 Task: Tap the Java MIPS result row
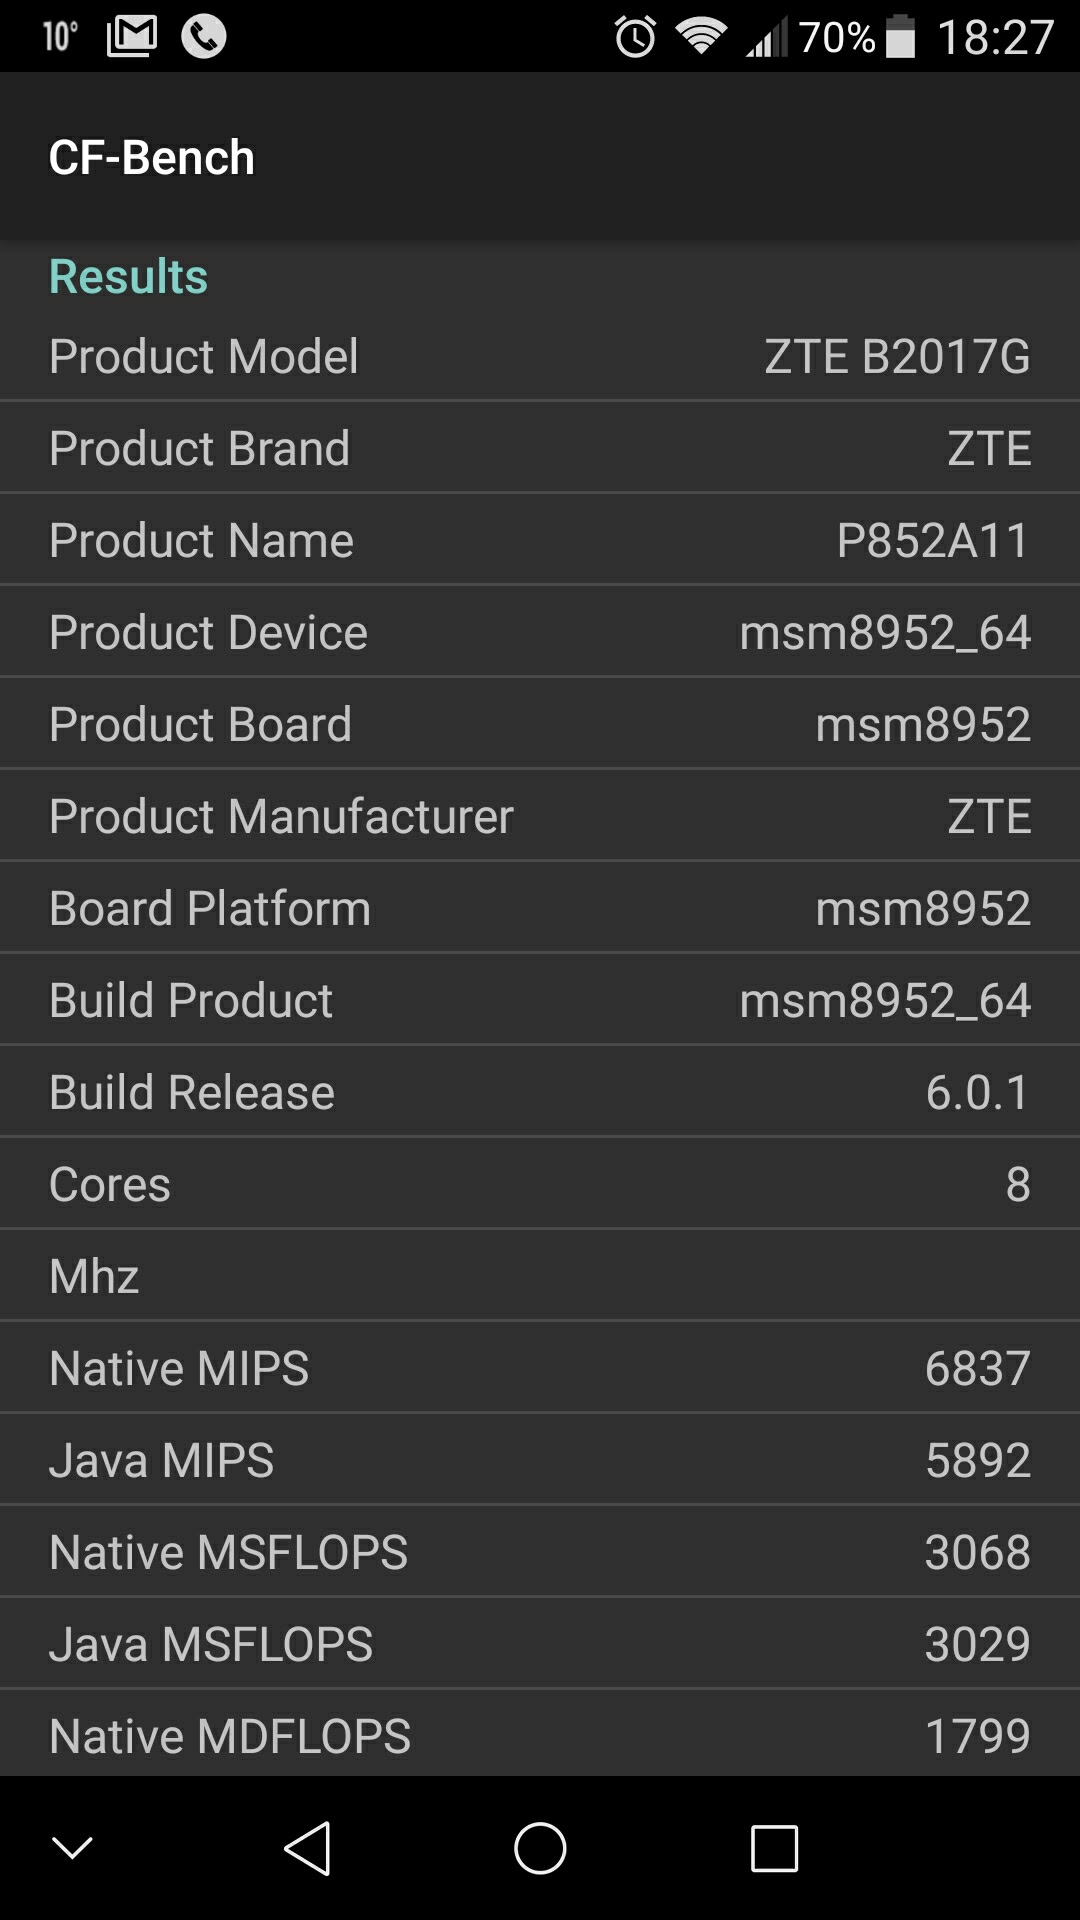(x=540, y=1460)
